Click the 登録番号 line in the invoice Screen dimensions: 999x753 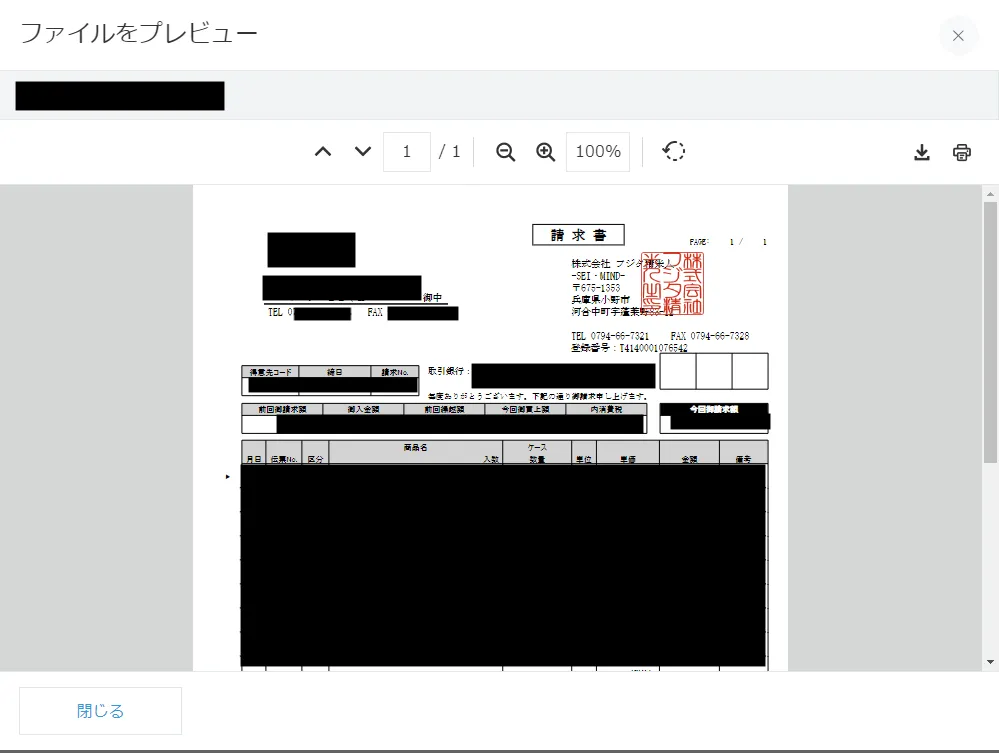[629, 349]
